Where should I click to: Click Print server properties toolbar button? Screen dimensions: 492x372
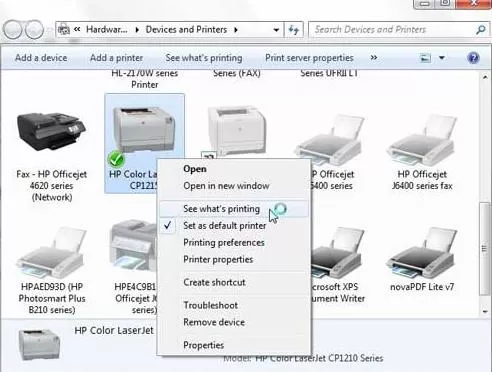[309, 58]
